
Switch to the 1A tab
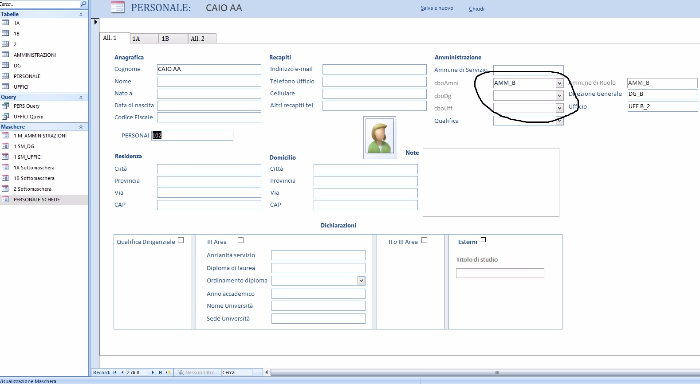(x=144, y=38)
